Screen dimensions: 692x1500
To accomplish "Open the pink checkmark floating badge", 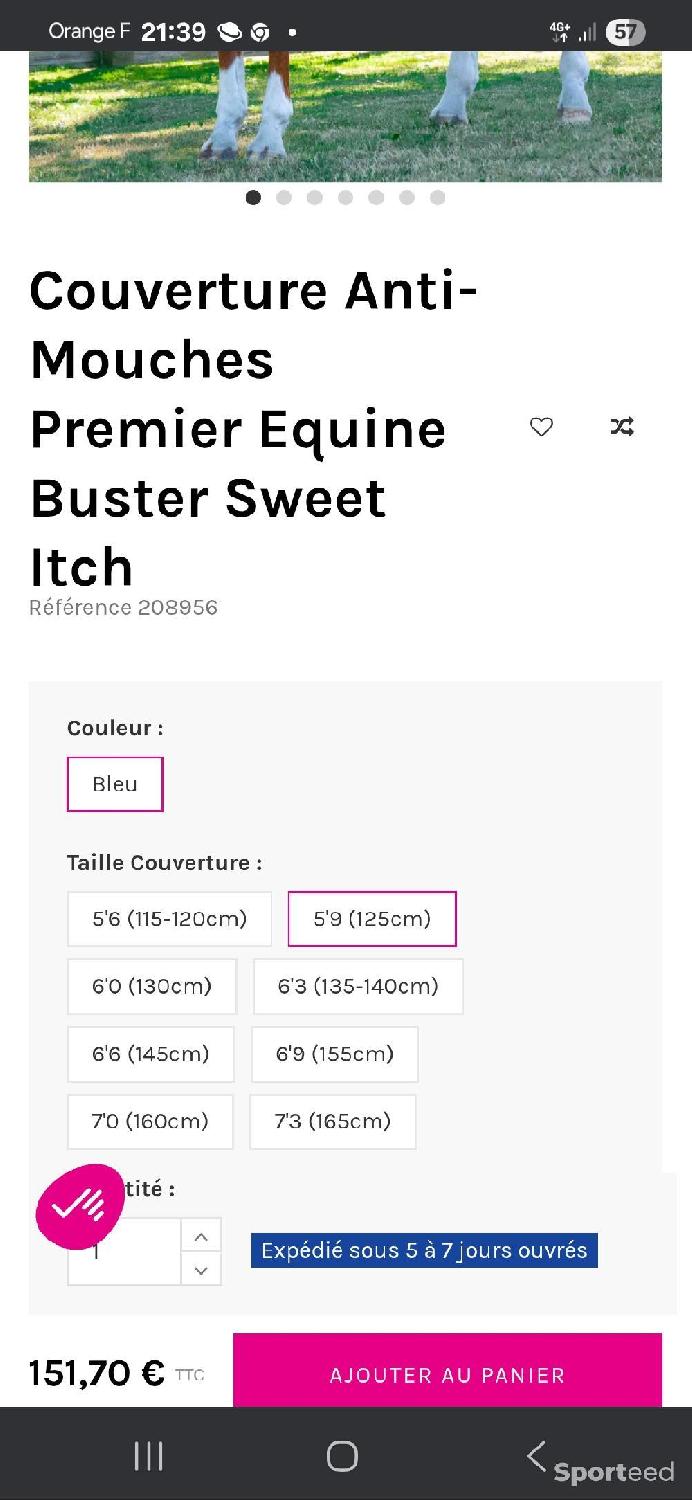I will click(80, 1207).
